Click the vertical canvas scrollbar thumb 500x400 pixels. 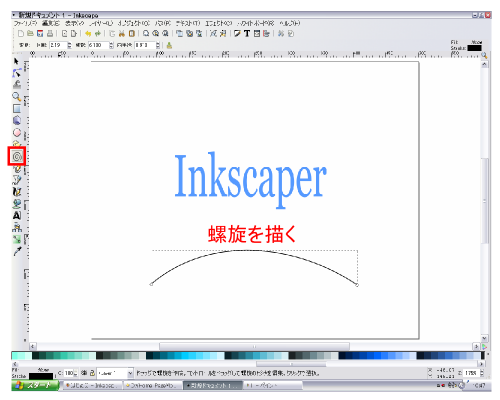[x=485, y=201]
